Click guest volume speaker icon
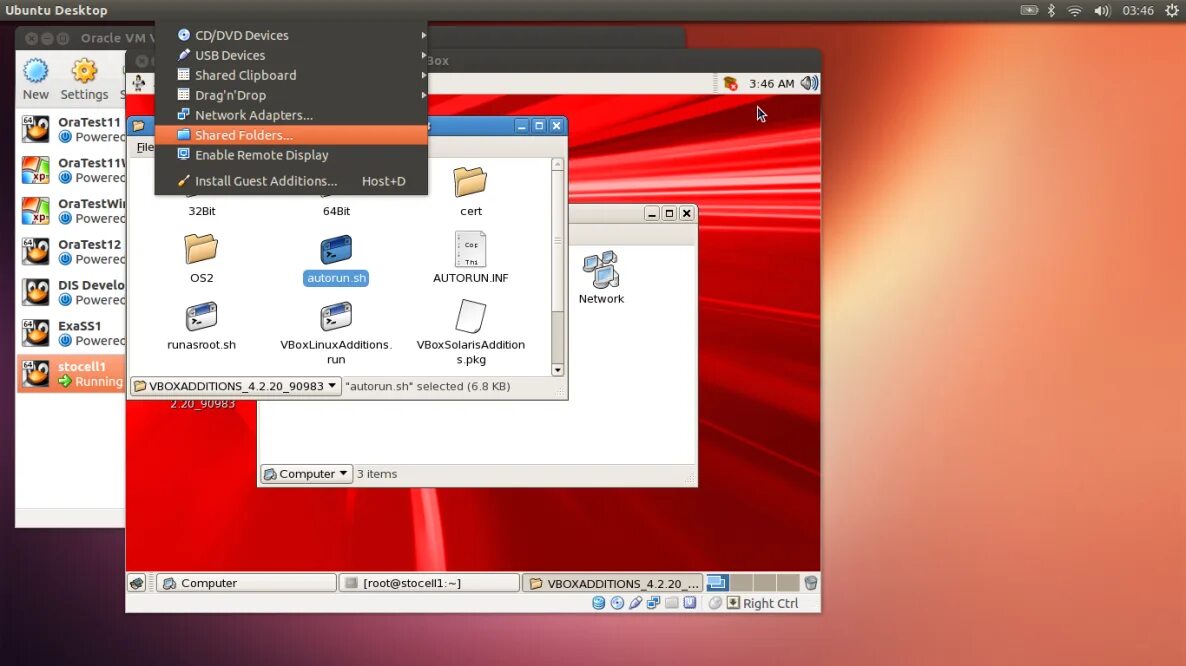1186x666 pixels. tap(809, 83)
